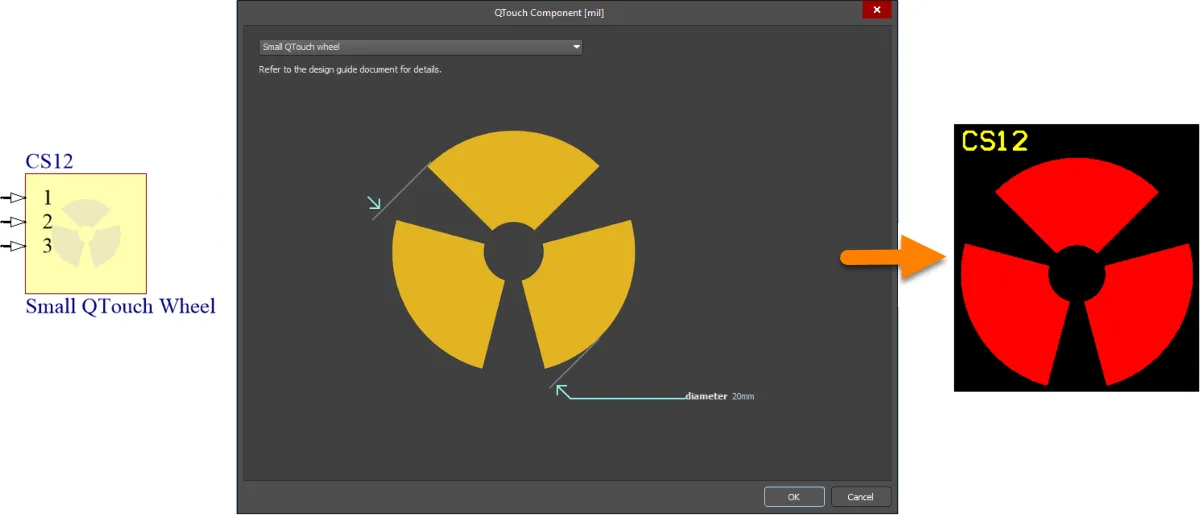The image size is (1200, 515).
Task: Select the blue CS12 schematic designator
Action: [49, 161]
